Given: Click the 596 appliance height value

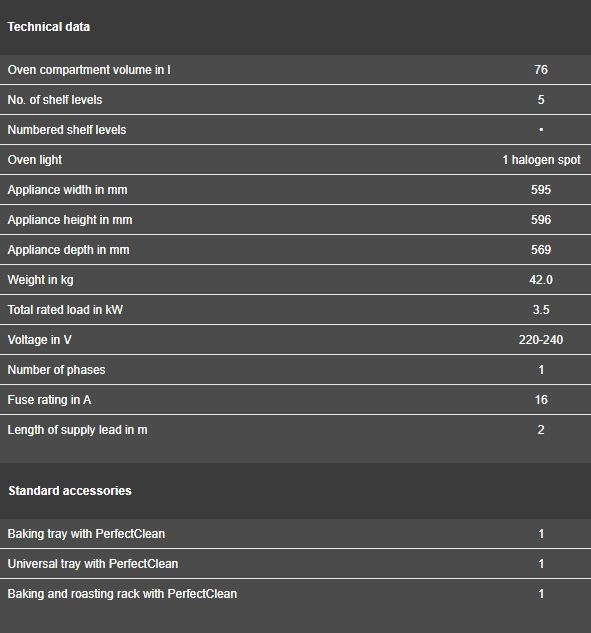Looking at the screenshot, I should 541,220.
